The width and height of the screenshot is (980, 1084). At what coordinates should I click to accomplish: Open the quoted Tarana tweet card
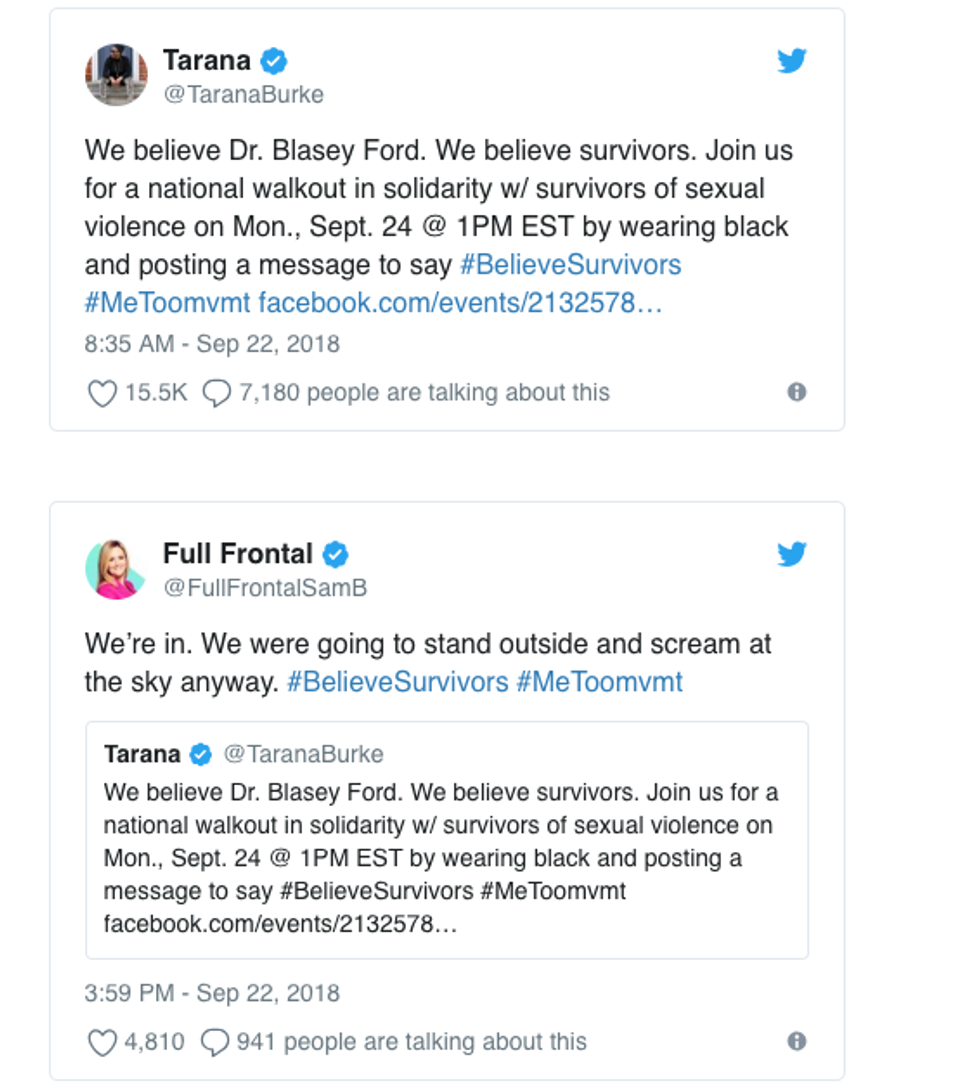(446, 840)
